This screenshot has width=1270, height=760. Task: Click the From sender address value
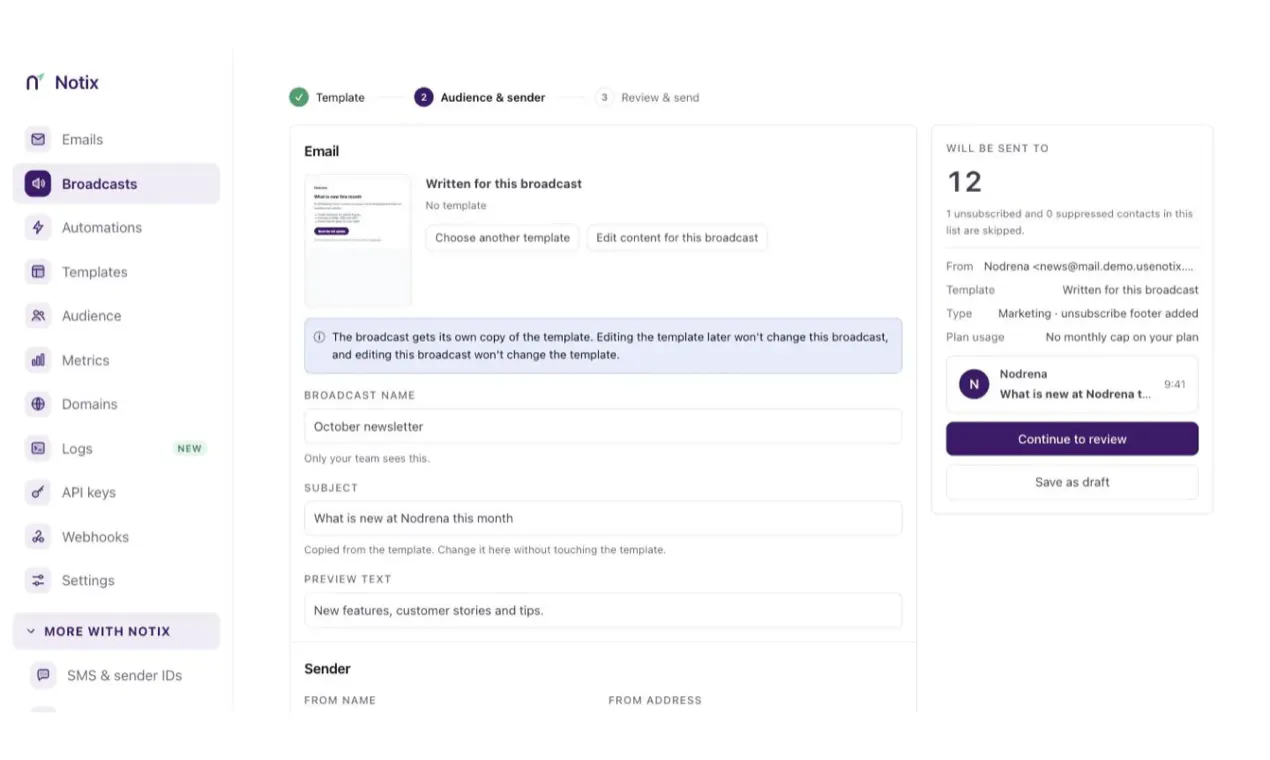tap(1089, 266)
